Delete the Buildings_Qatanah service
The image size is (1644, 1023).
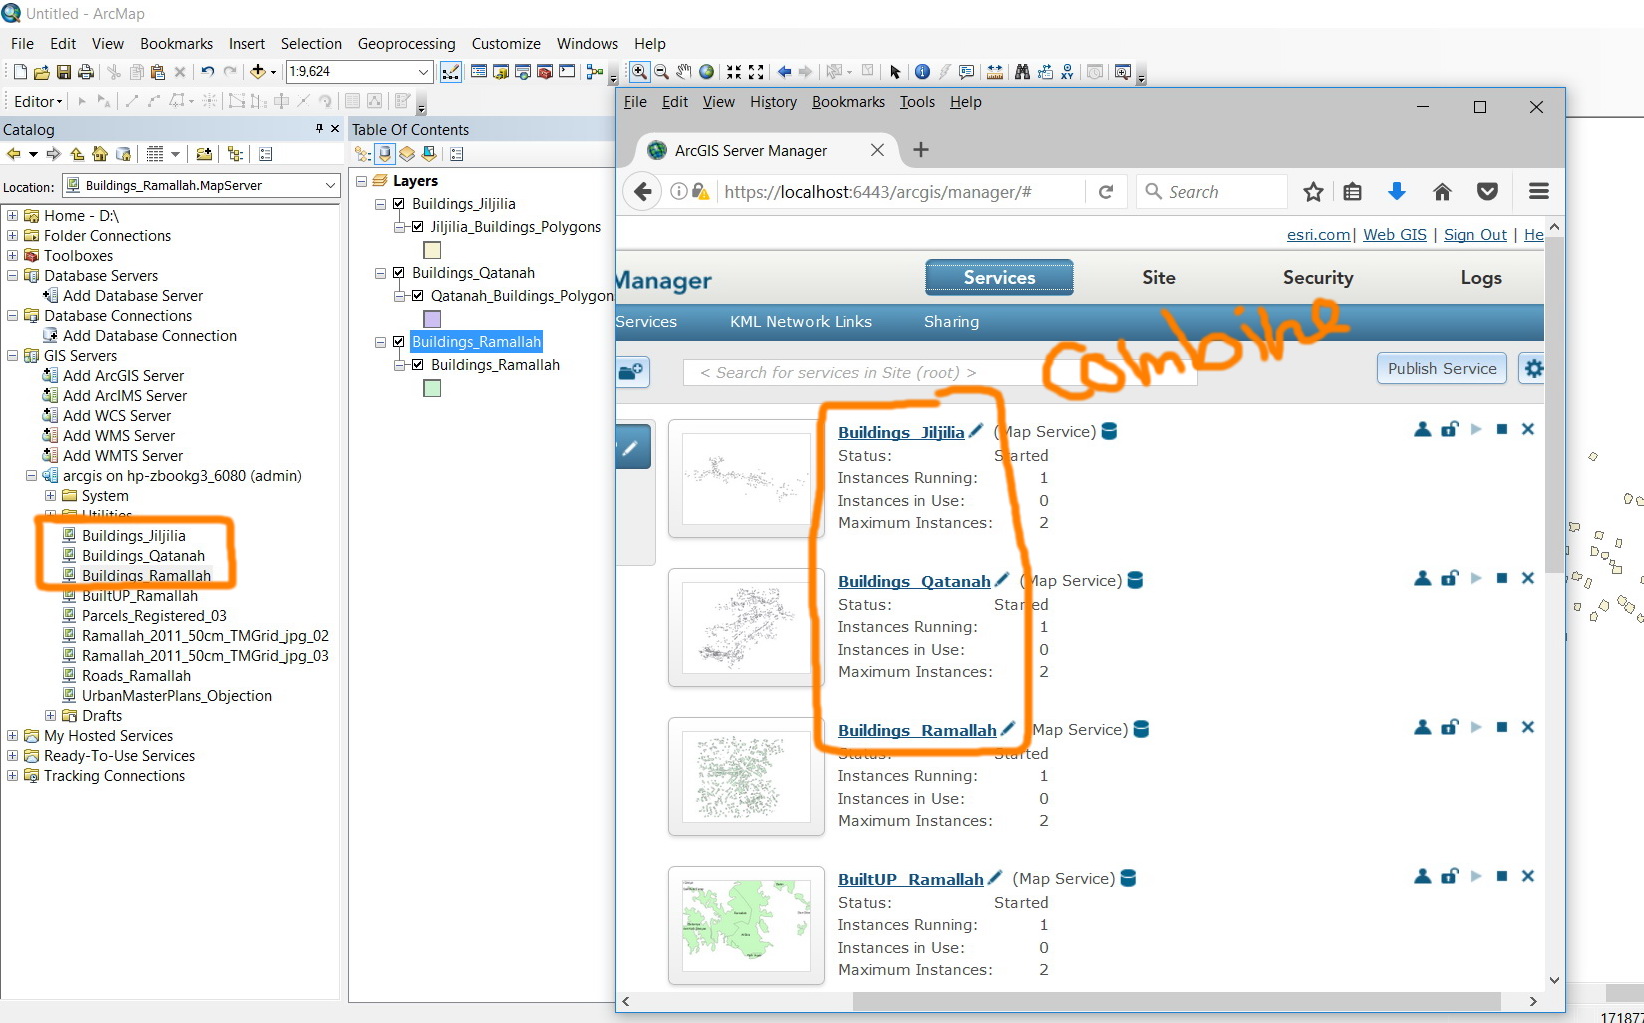click(x=1528, y=578)
